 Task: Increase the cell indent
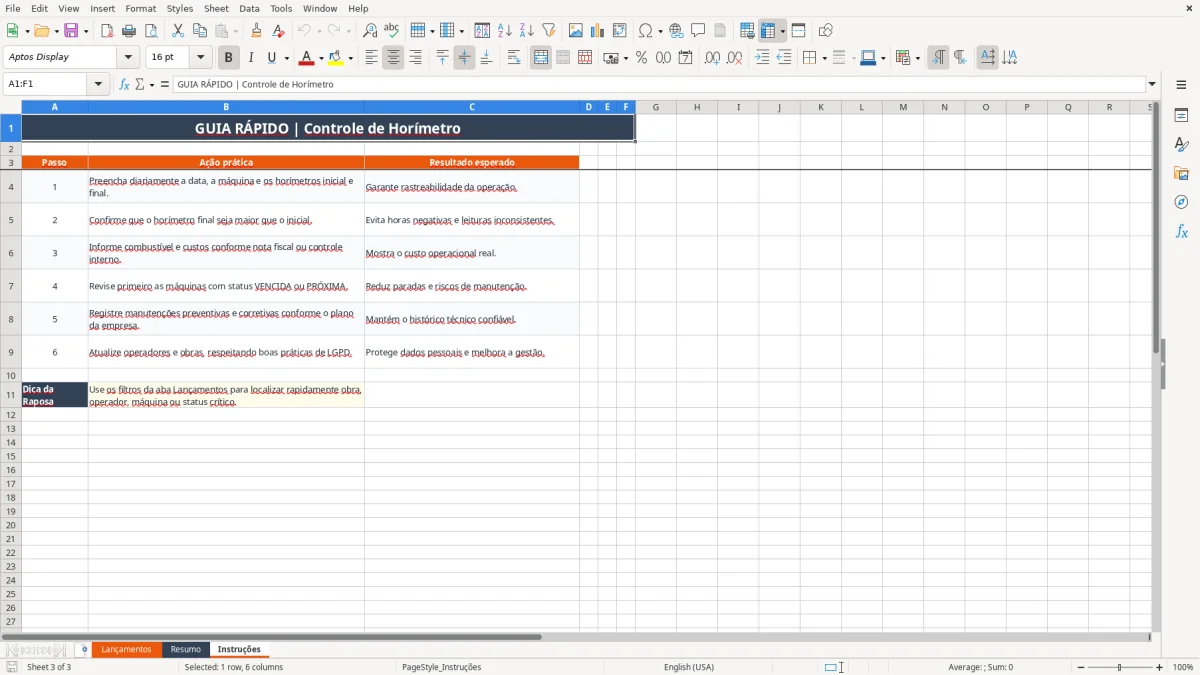[x=762, y=58]
